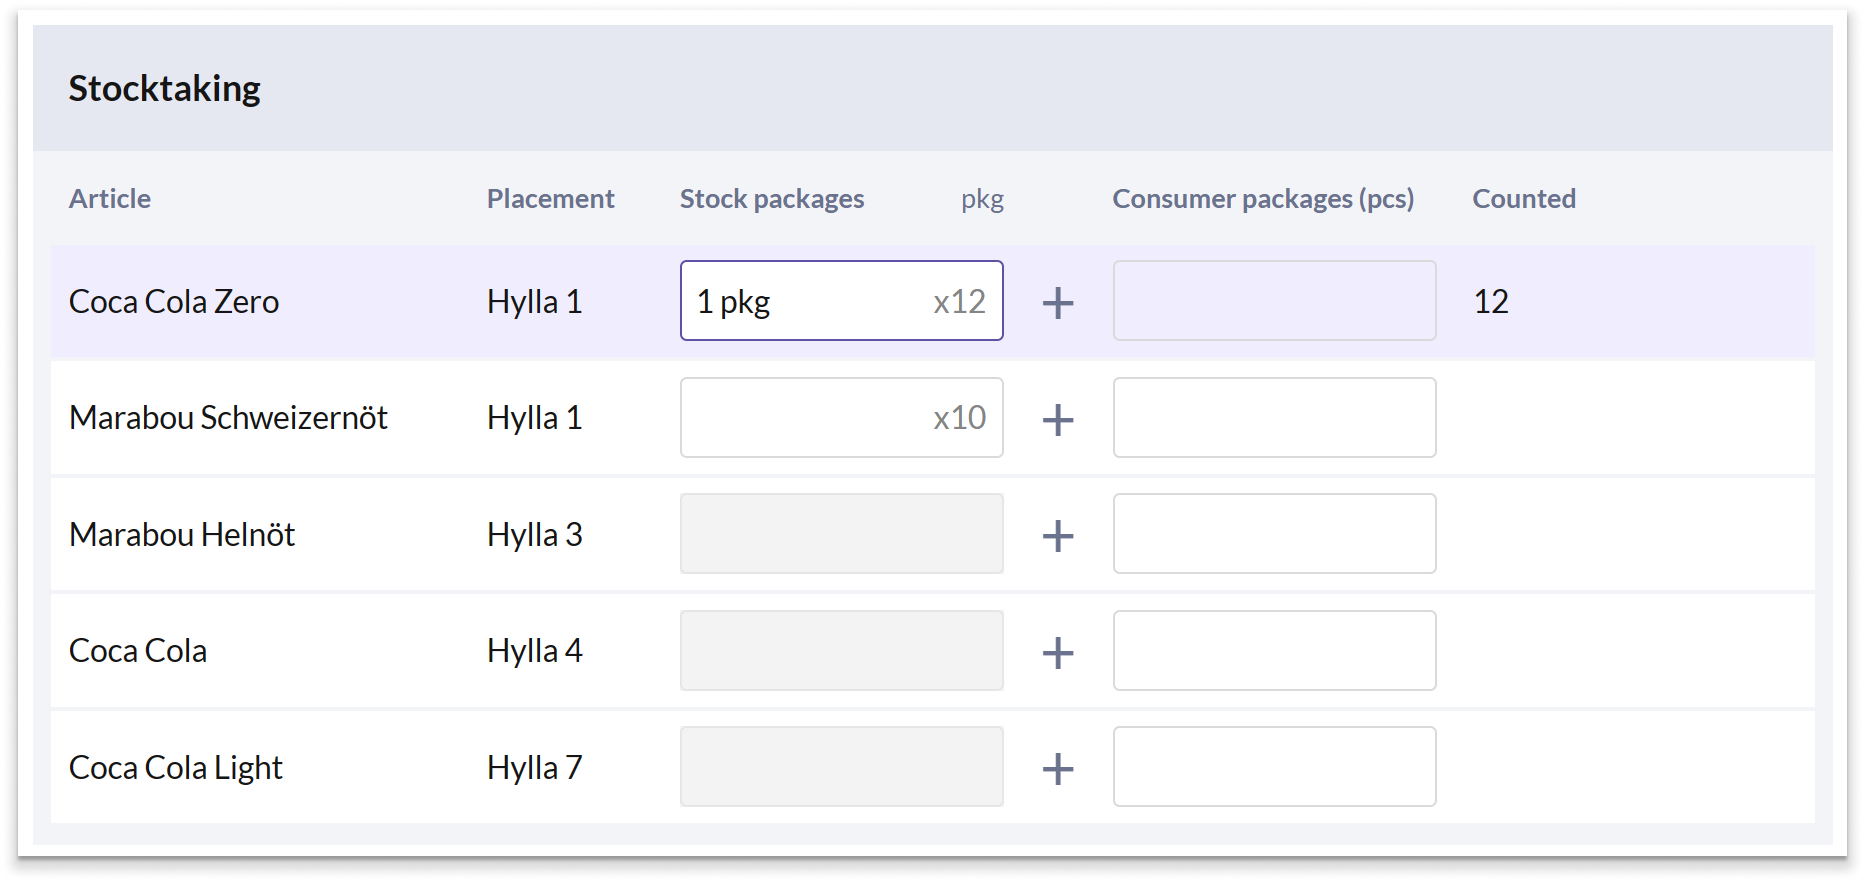Select Coca Cola Light consumer packages field
1865x882 pixels.
[1274, 767]
